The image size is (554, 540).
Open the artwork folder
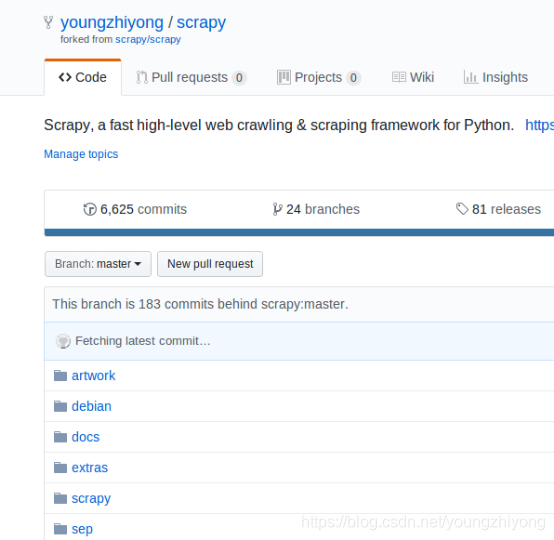coord(93,376)
